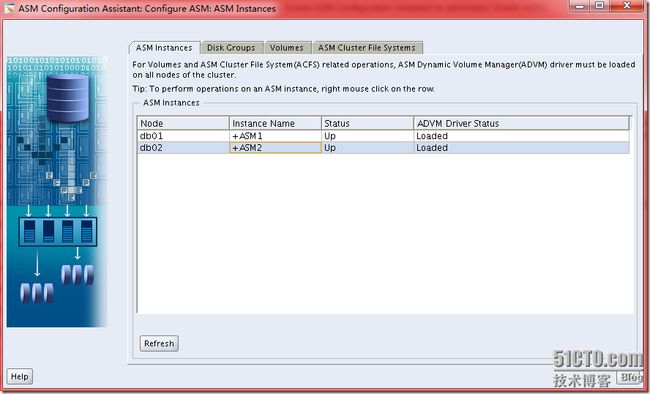Open the Volumes tab
This screenshot has height=394, width=650.
tap(287, 48)
